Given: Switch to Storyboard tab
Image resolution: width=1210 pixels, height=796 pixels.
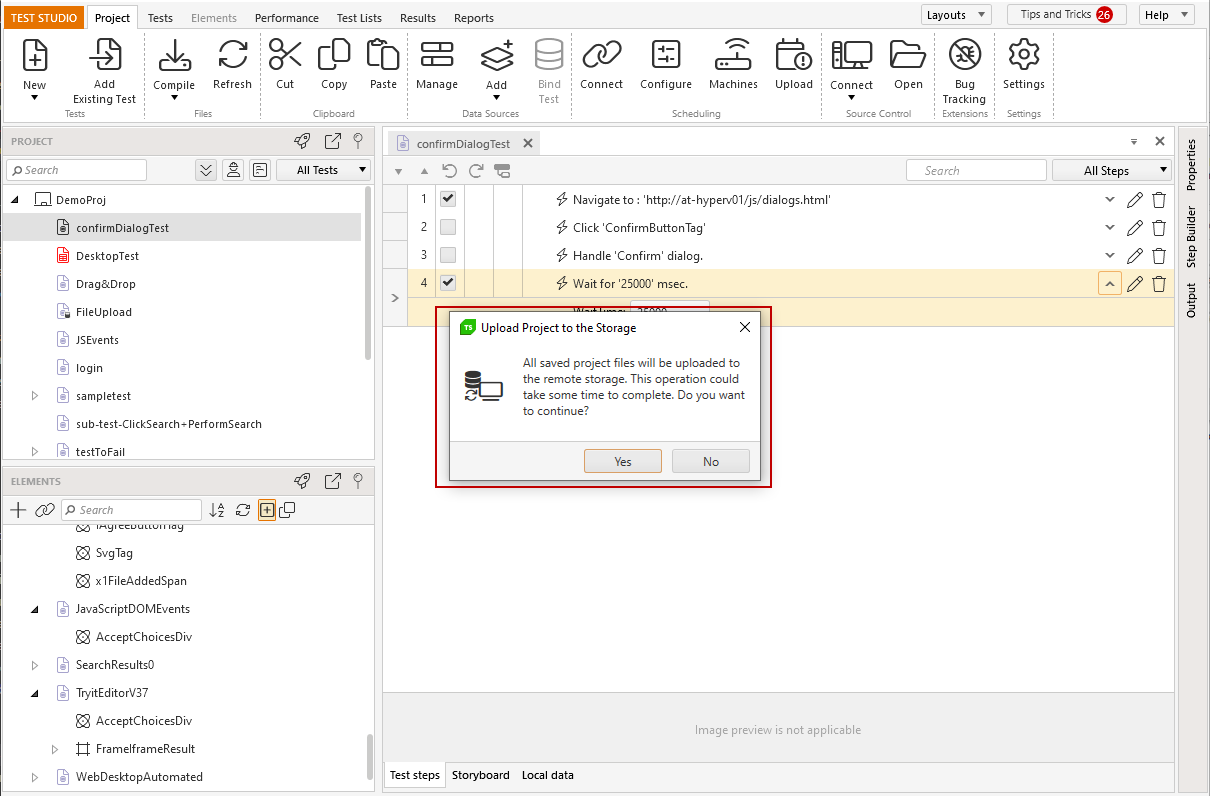Looking at the screenshot, I should pyautogui.click(x=481, y=775).
